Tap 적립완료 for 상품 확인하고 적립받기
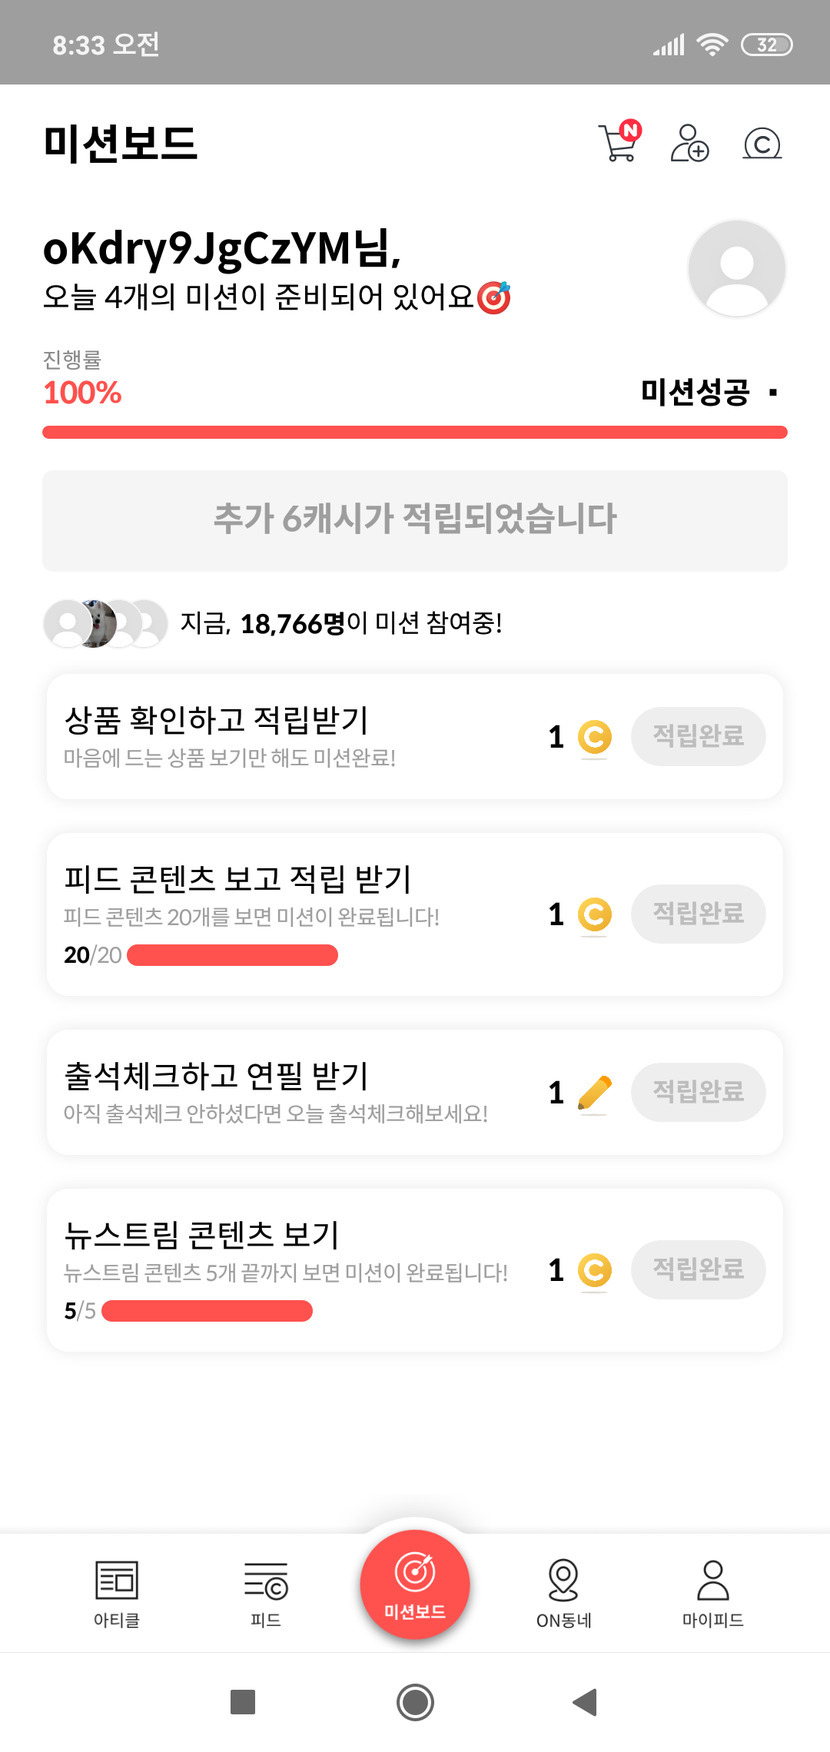The height and width of the screenshot is (1752, 830). (x=698, y=737)
